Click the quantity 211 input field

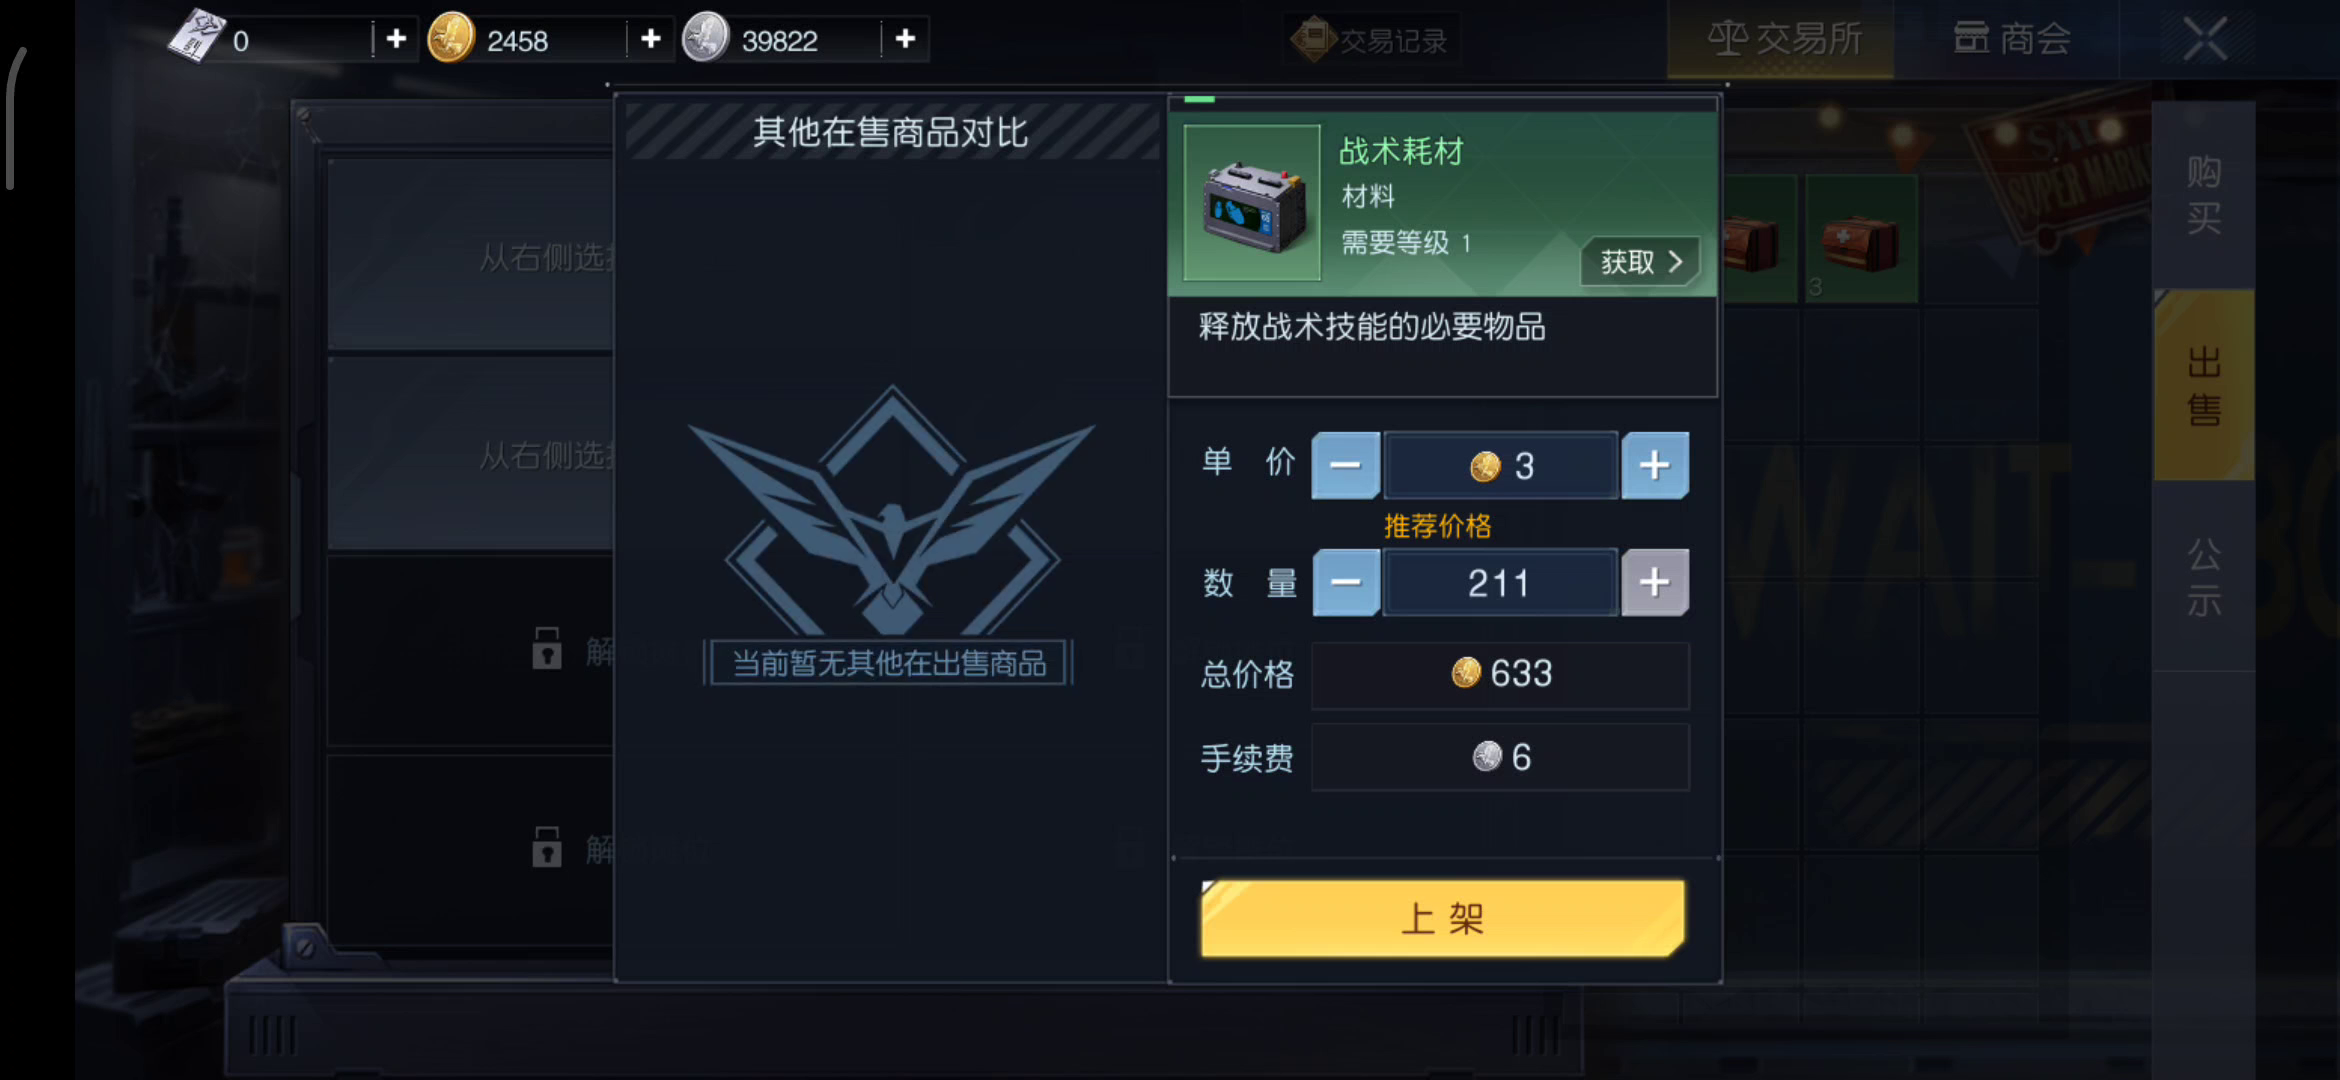1500,582
